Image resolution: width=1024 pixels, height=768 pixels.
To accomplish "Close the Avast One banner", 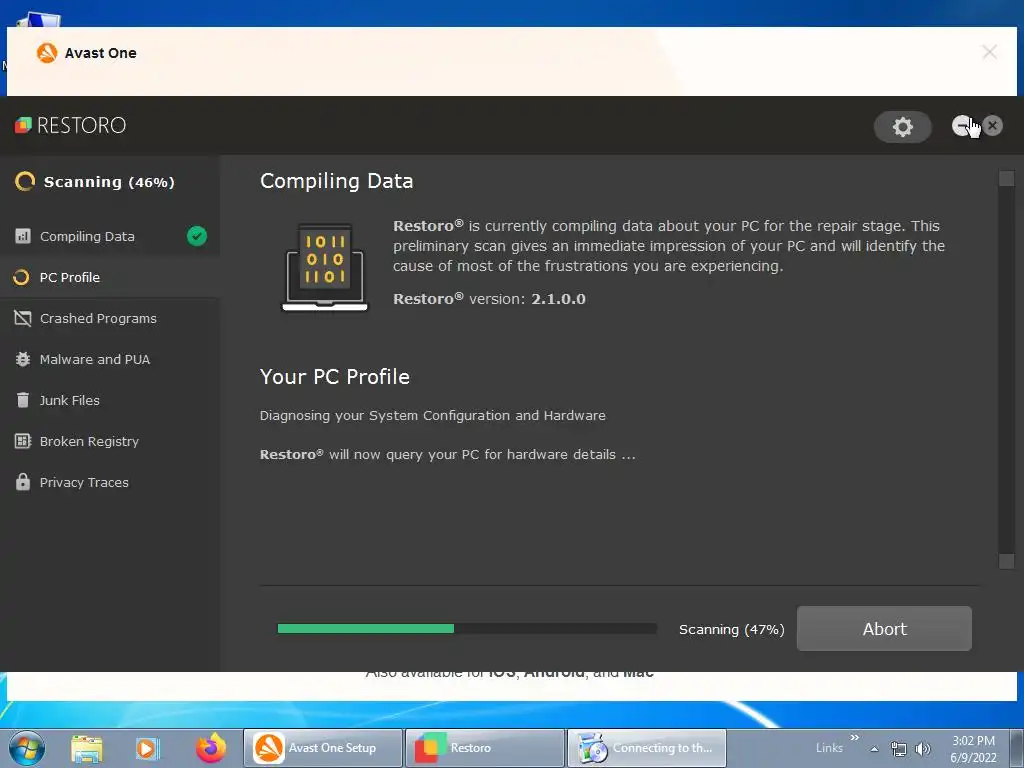I will pyautogui.click(x=989, y=52).
